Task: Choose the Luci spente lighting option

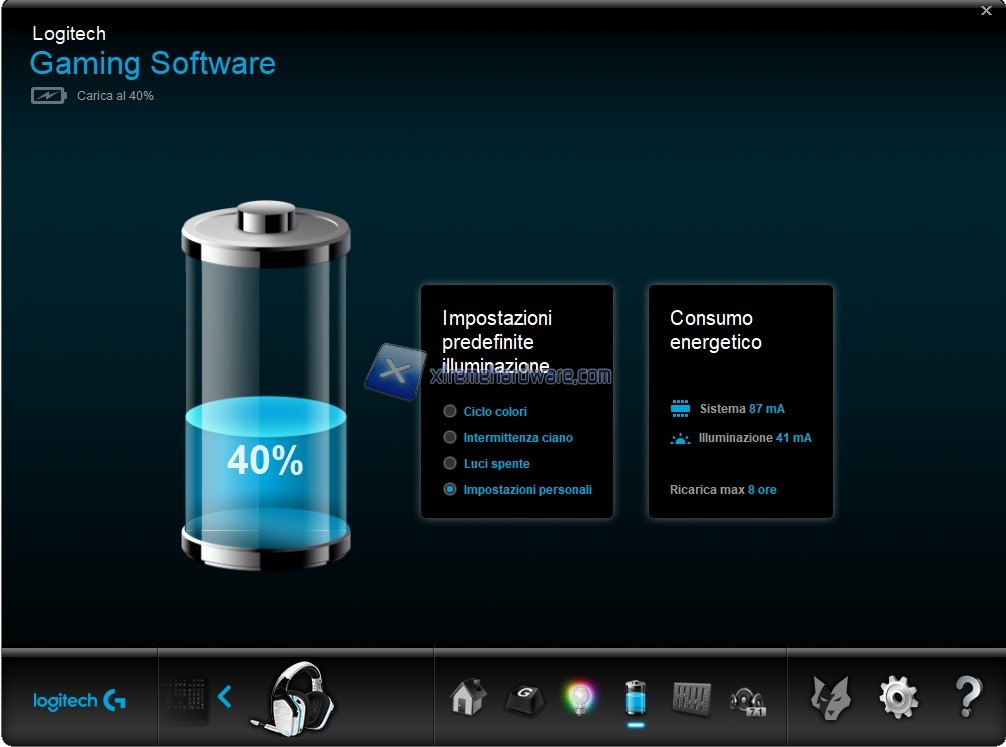Action: pyautogui.click(x=450, y=463)
